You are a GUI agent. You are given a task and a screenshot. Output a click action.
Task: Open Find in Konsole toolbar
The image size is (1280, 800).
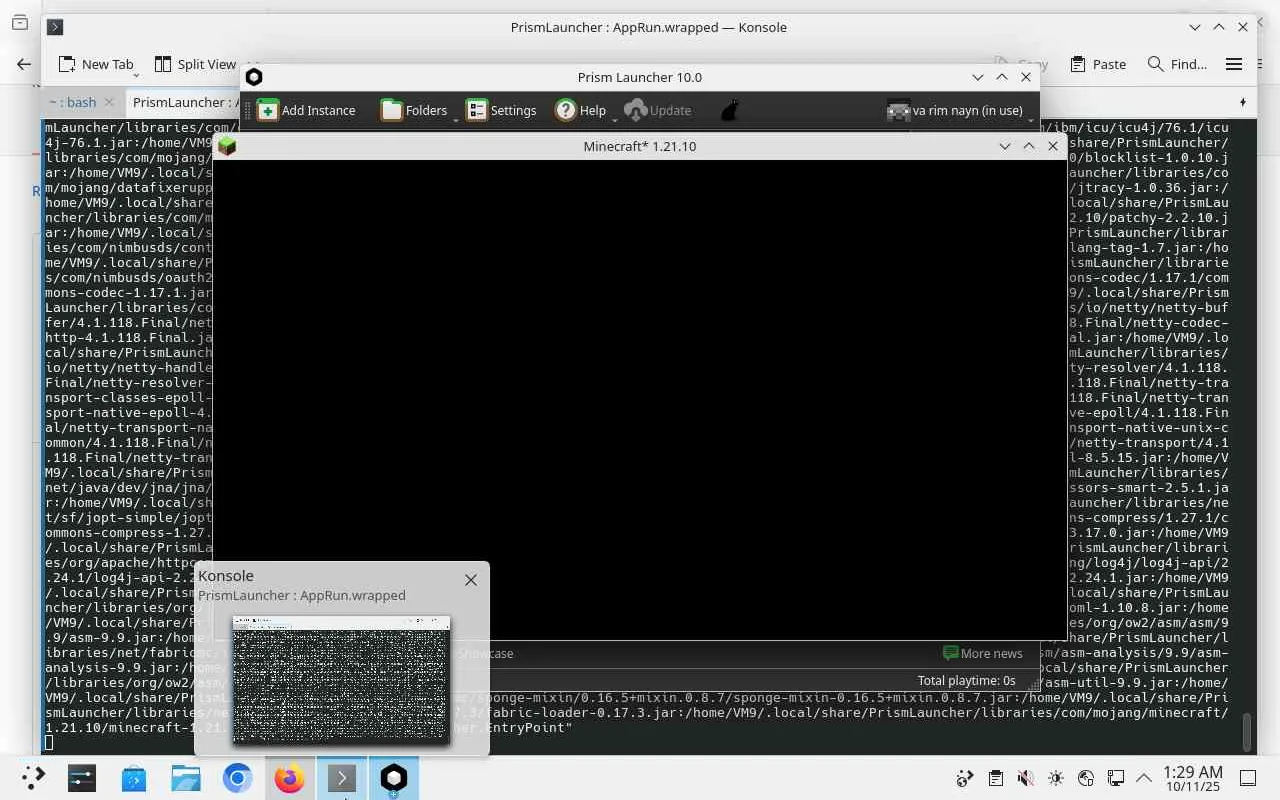coord(1177,64)
